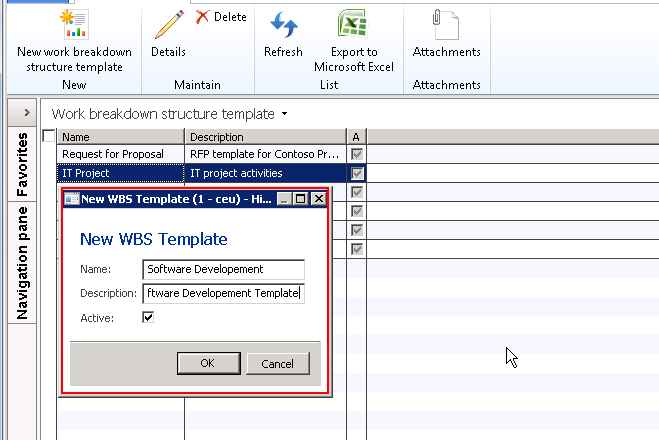The image size is (659, 440).
Task: Open Details with the pencil icon
Action: 169,24
